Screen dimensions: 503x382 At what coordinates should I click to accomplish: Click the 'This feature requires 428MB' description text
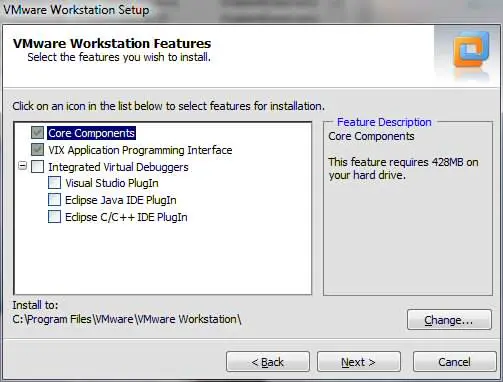click(403, 168)
